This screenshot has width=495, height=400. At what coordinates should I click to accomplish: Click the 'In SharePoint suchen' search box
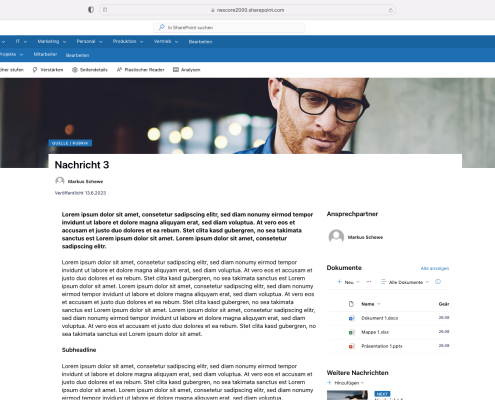pyautogui.click(x=229, y=27)
